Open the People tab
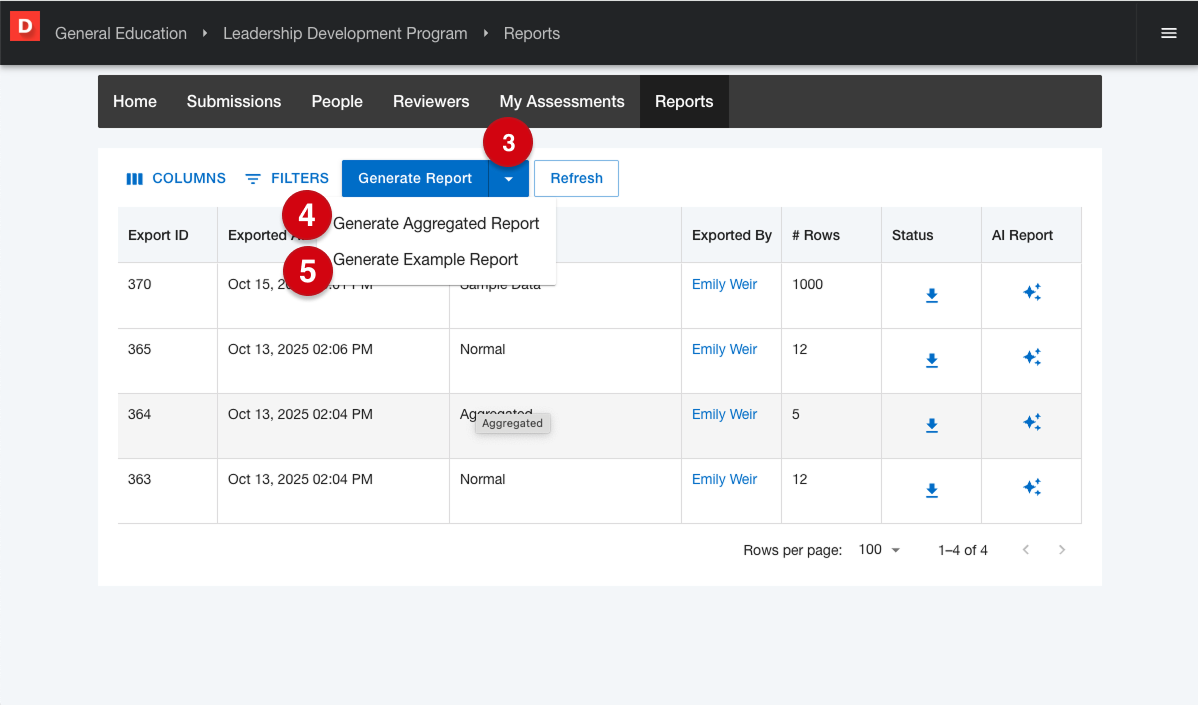 pos(337,102)
